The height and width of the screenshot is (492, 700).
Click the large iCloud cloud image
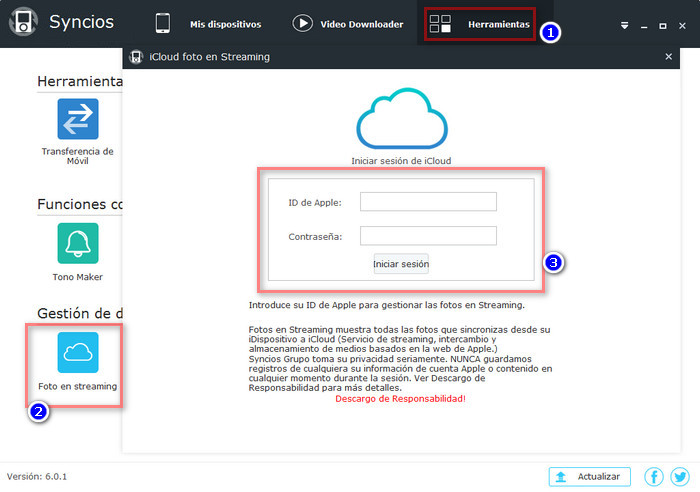coord(398,120)
